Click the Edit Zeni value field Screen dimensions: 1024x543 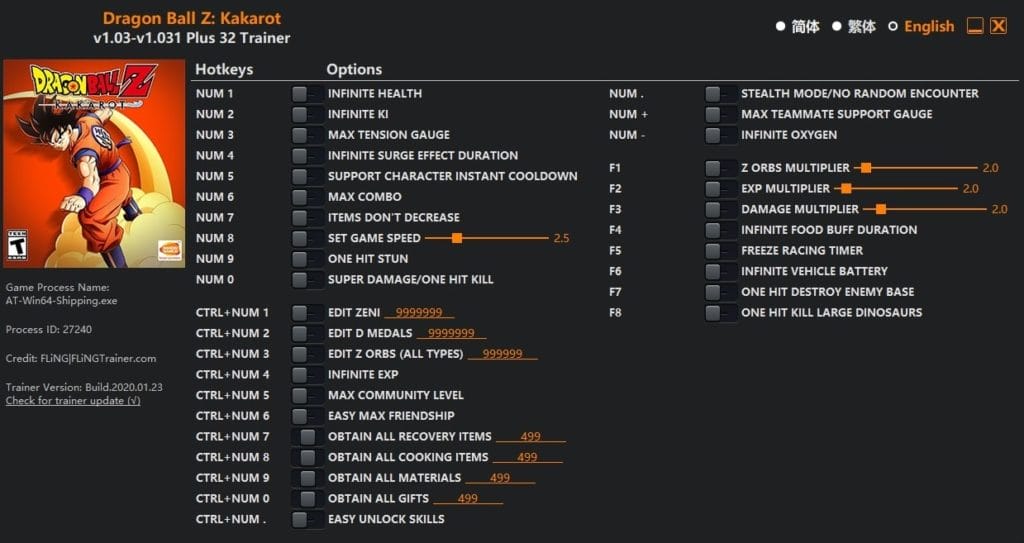coord(419,313)
